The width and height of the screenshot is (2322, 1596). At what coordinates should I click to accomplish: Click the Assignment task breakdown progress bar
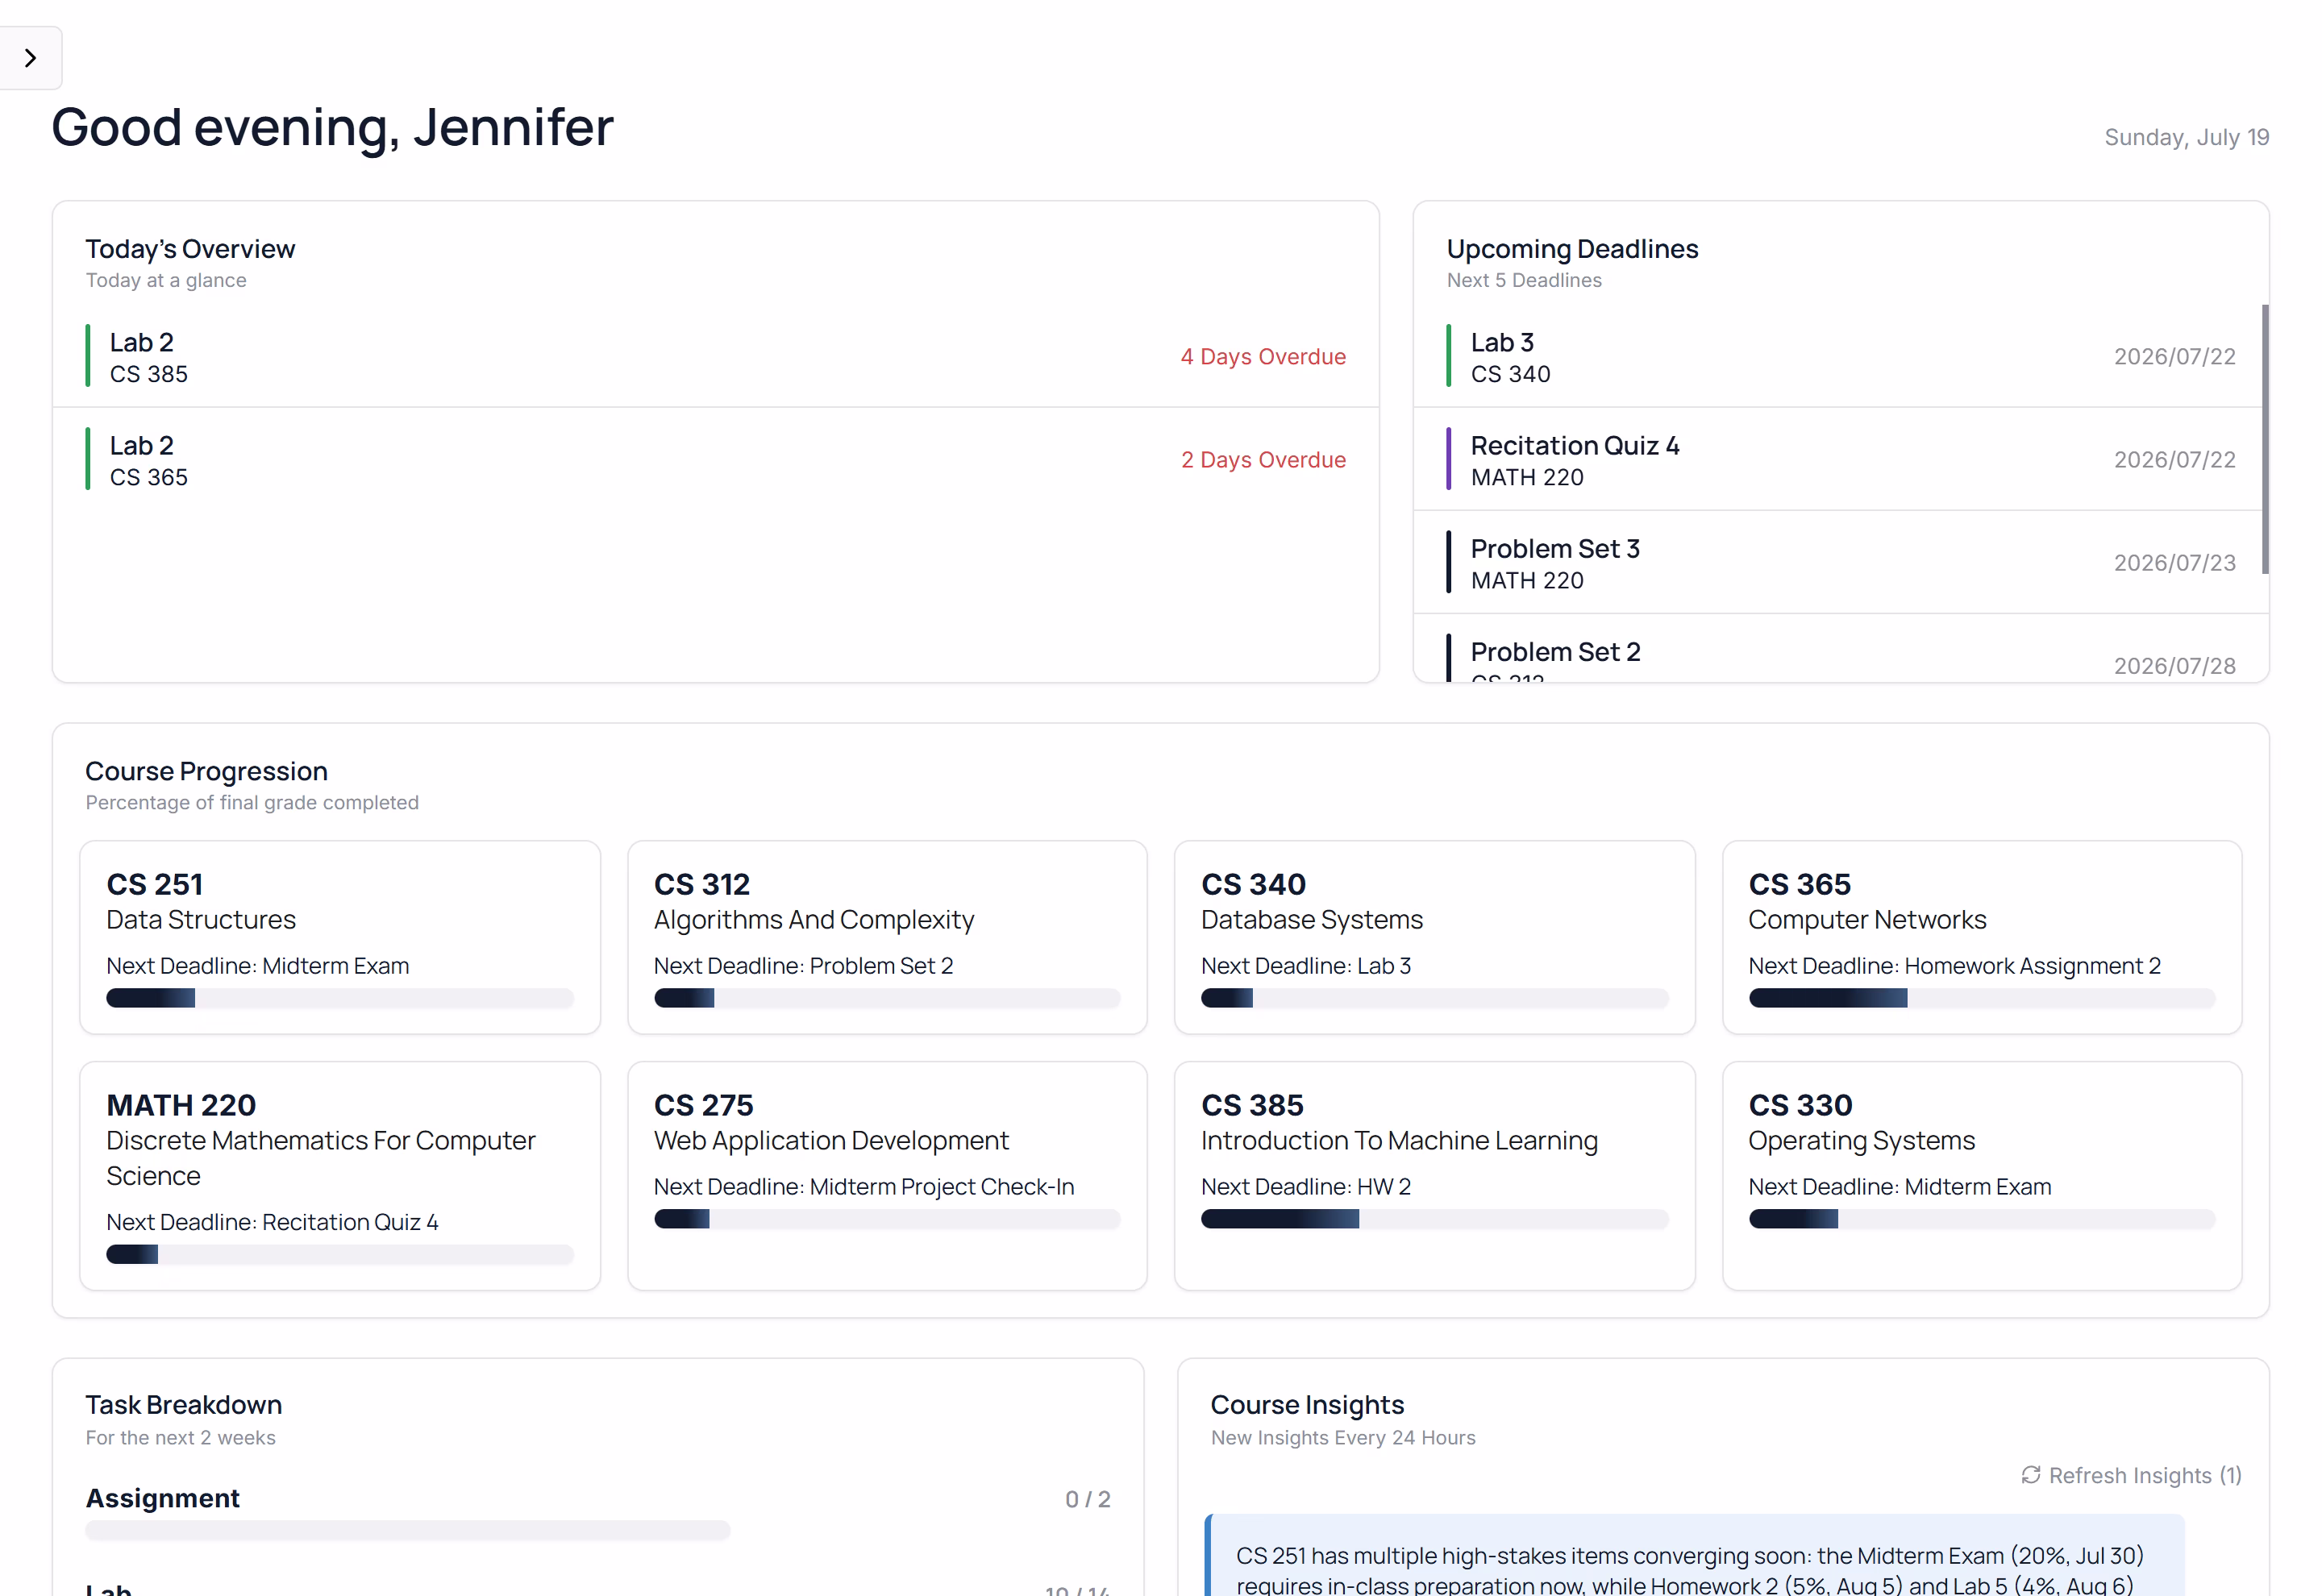(408, 1530)
